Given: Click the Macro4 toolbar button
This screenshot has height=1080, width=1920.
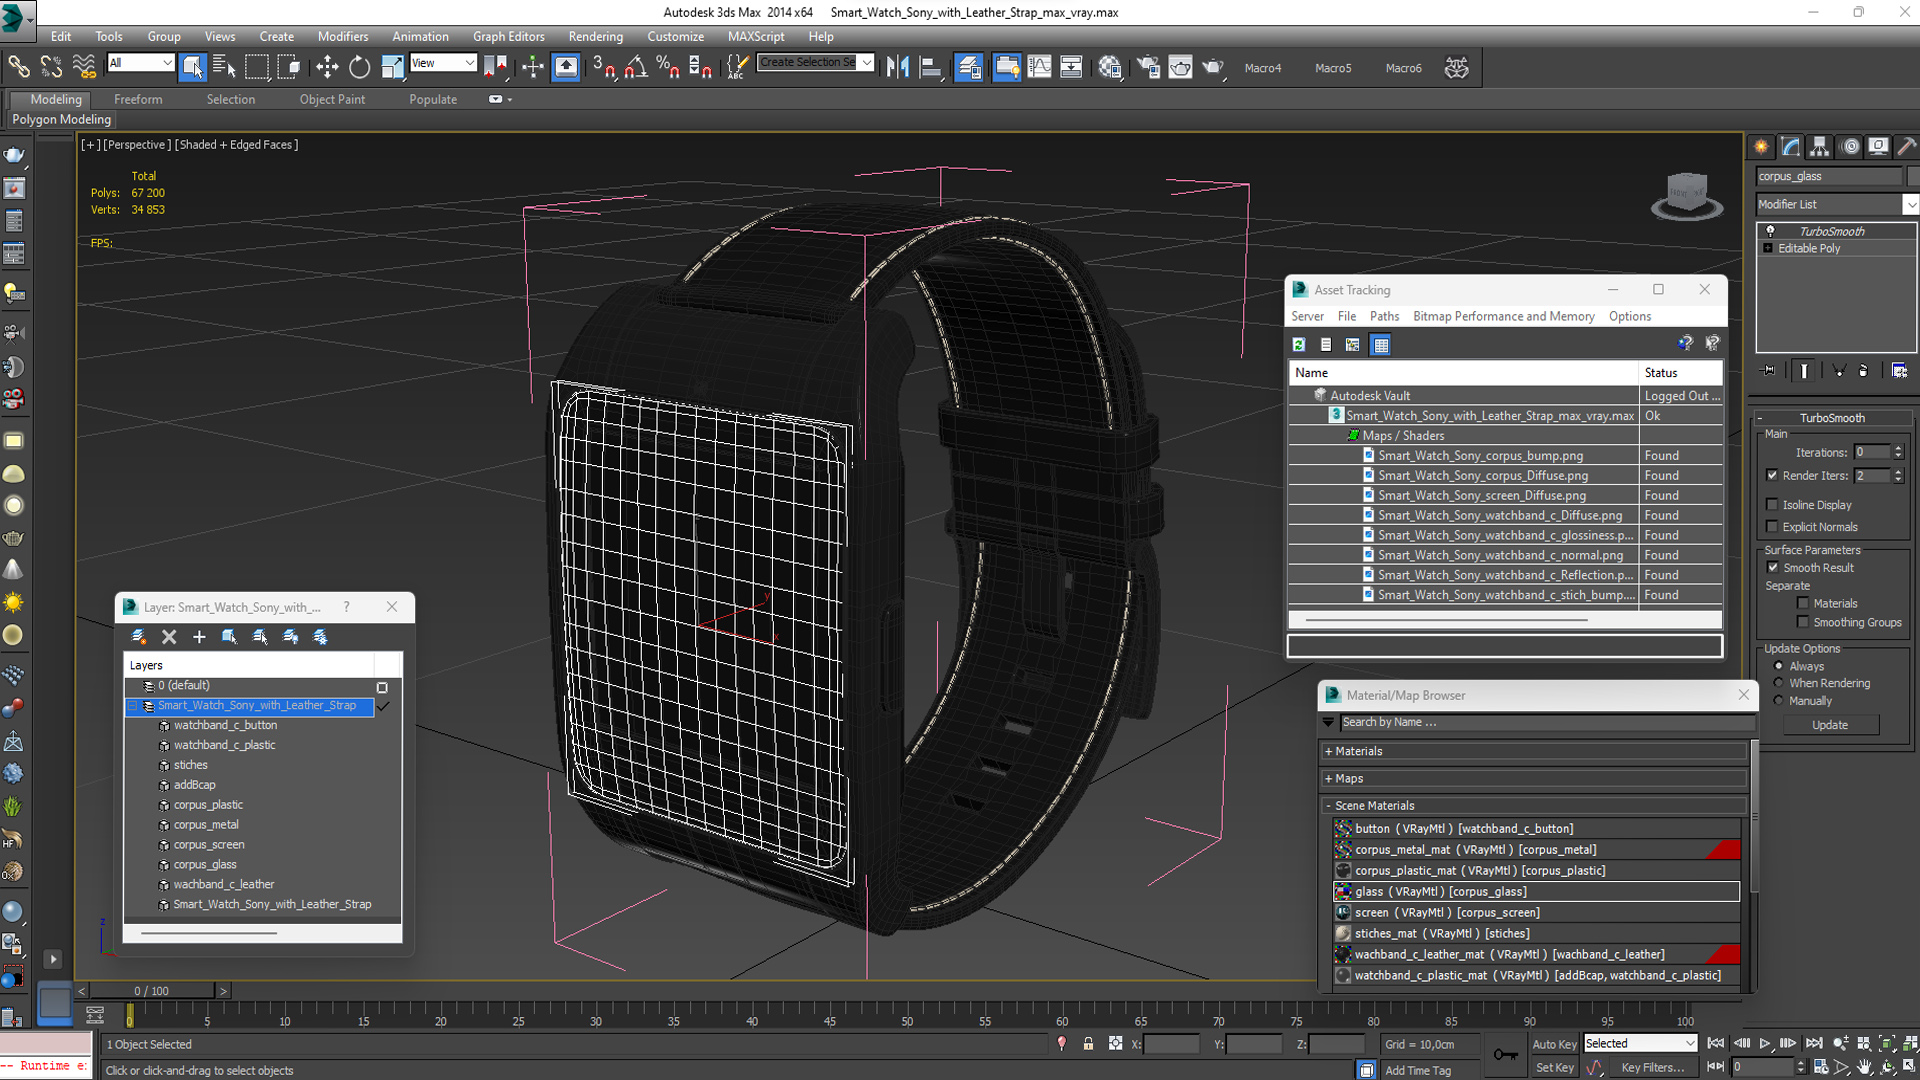Looking at the screenshot, I should (1263, 68).
